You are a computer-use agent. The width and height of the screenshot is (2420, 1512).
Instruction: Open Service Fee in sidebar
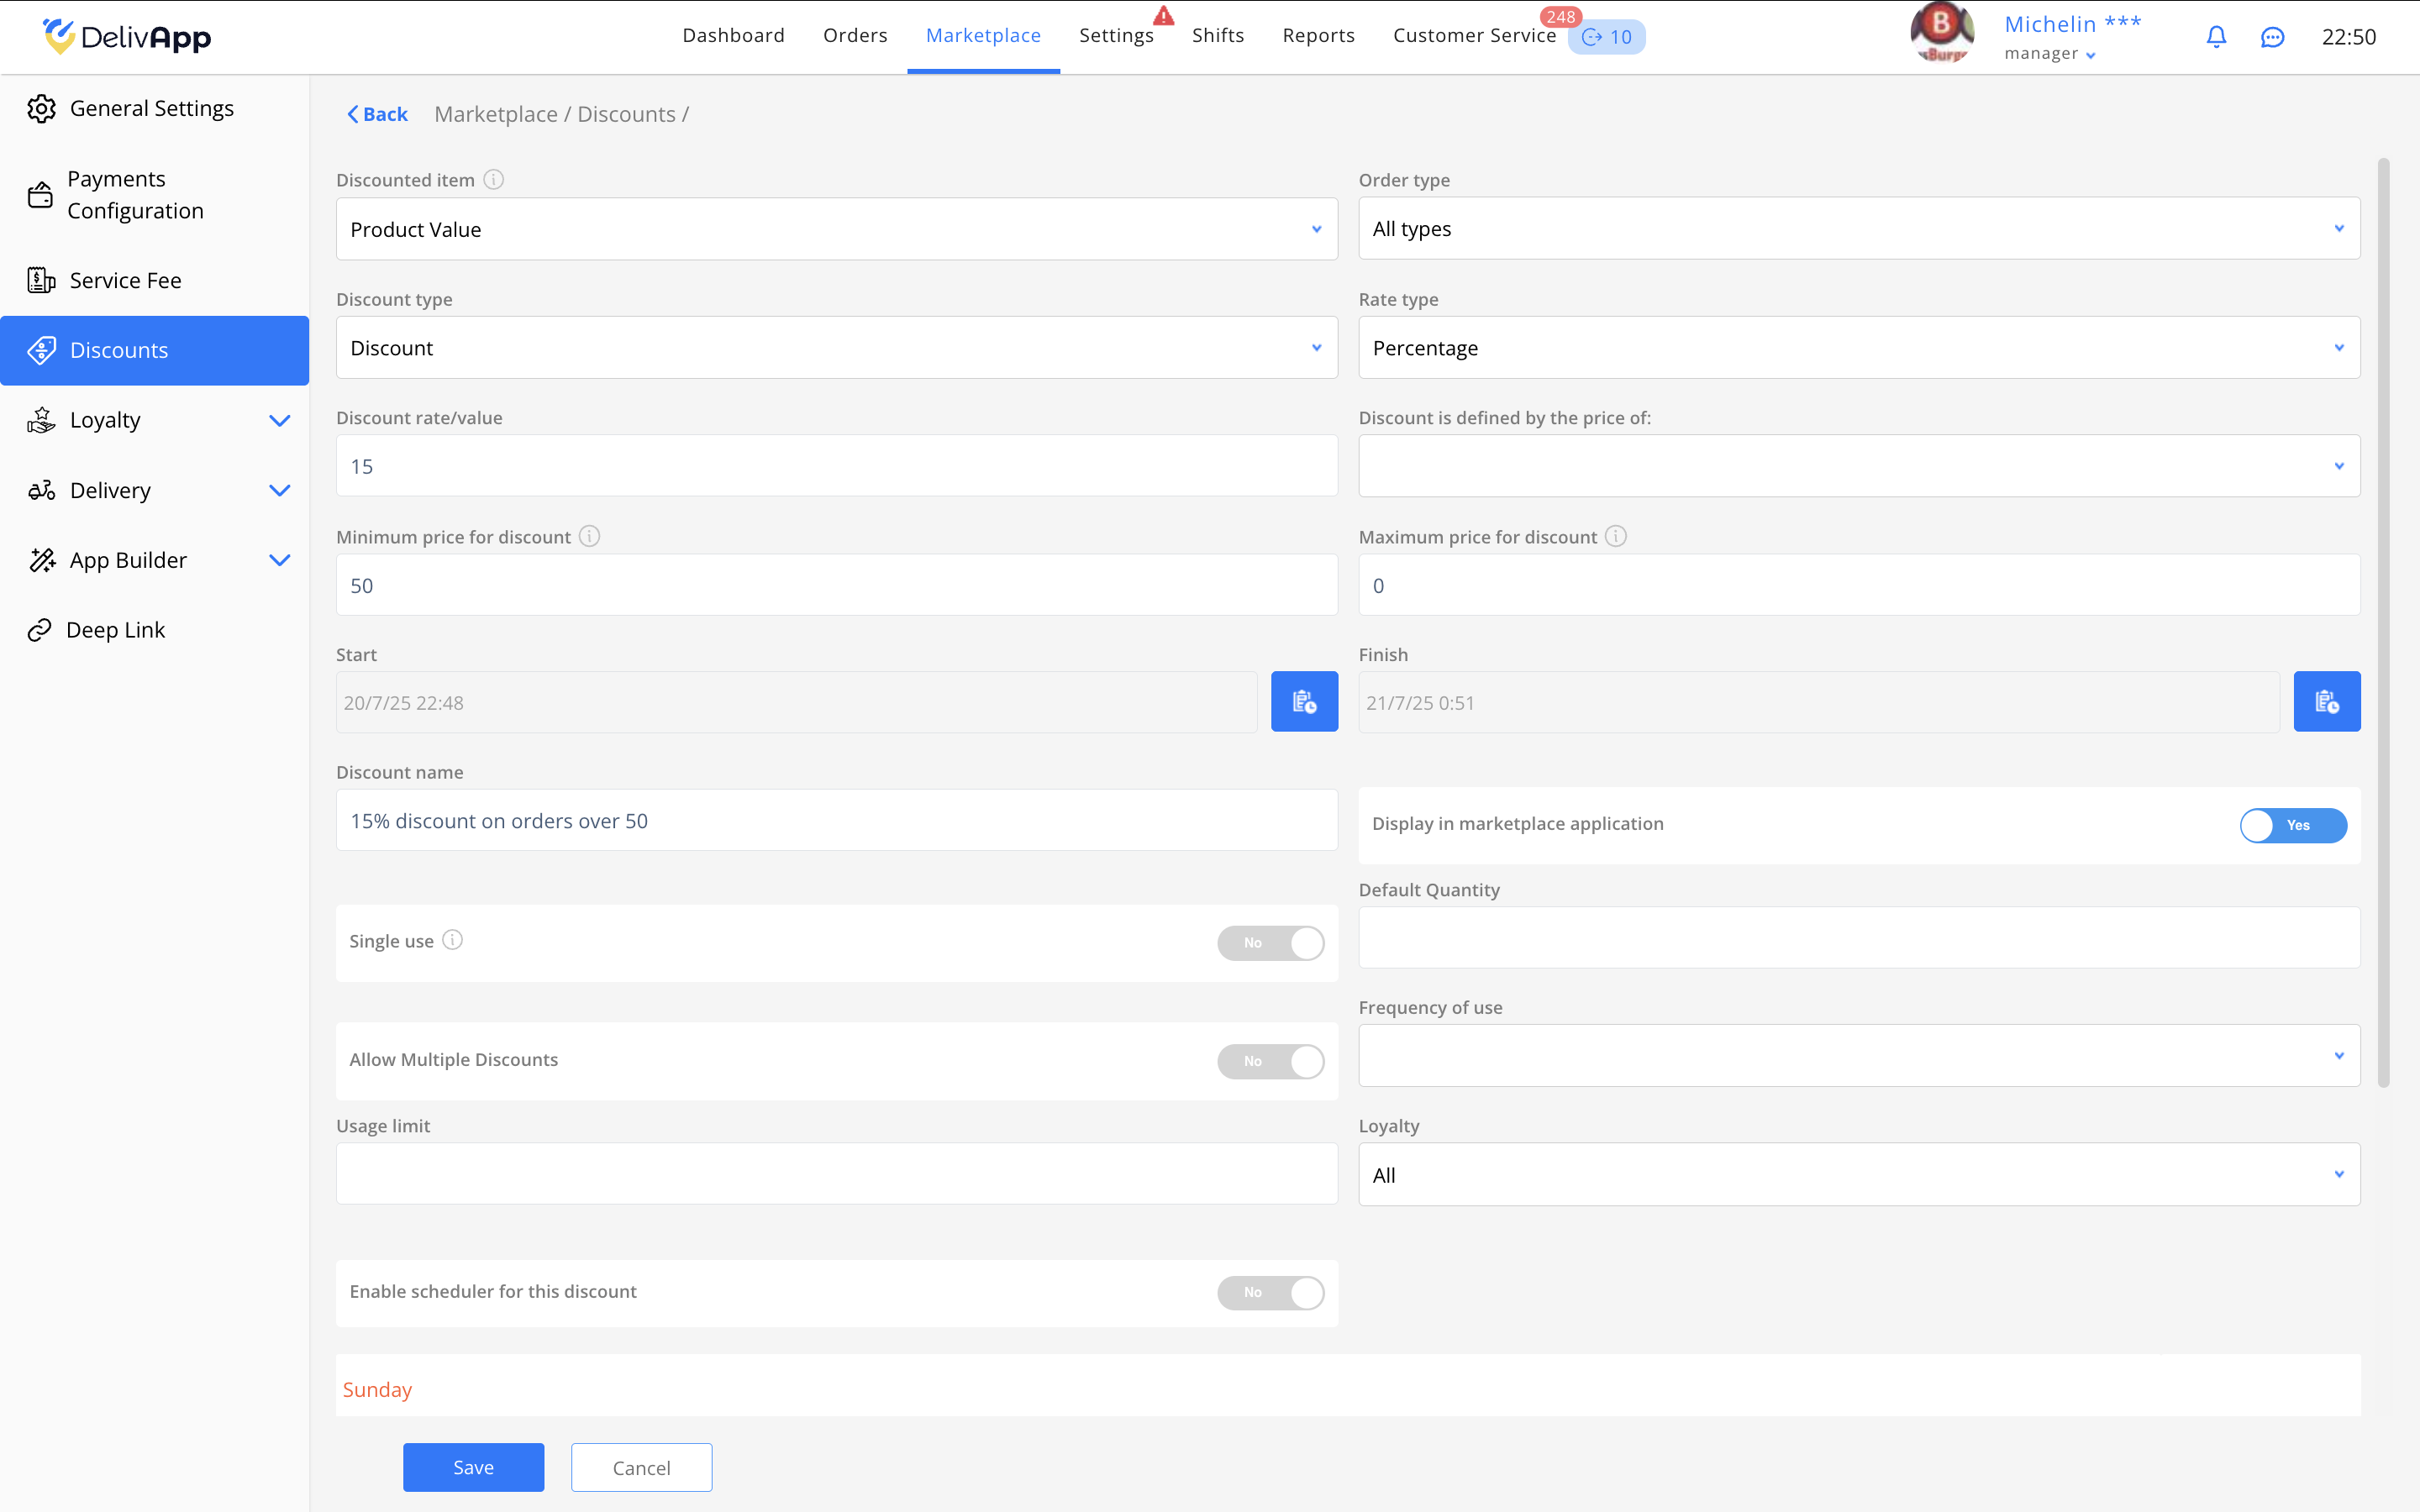(x=126, y=280)
